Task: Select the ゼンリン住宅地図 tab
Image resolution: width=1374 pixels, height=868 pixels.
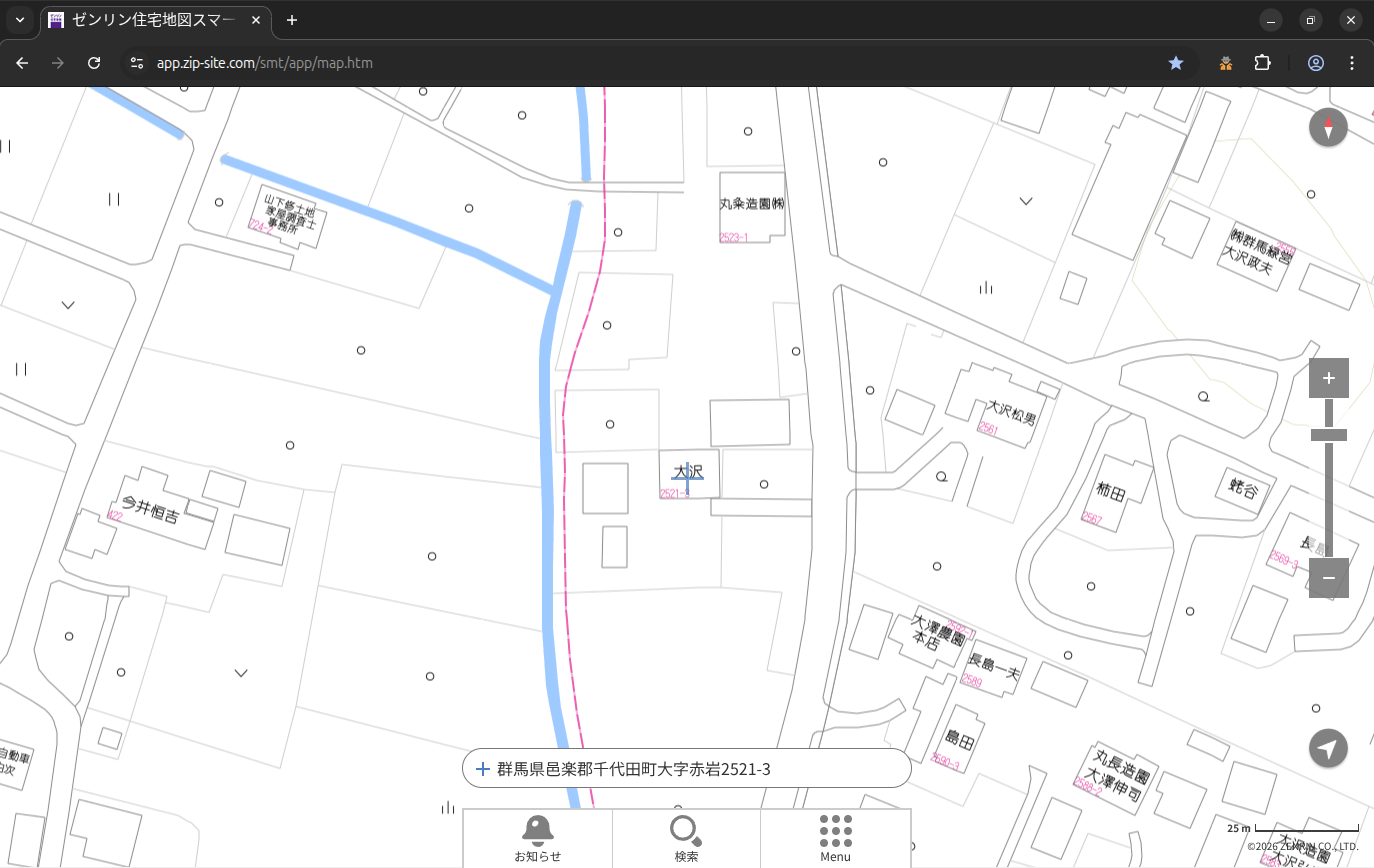Action: click(x=150, y=20)
